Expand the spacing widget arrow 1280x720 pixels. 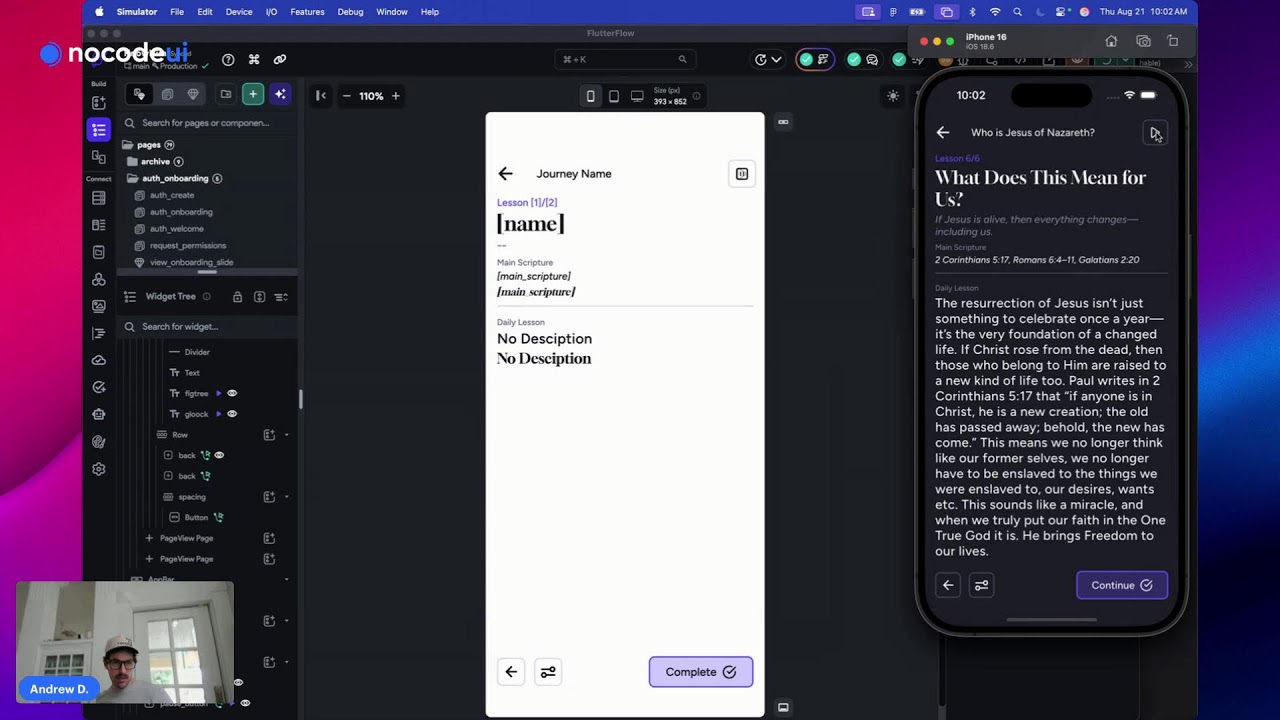[287, 497]
